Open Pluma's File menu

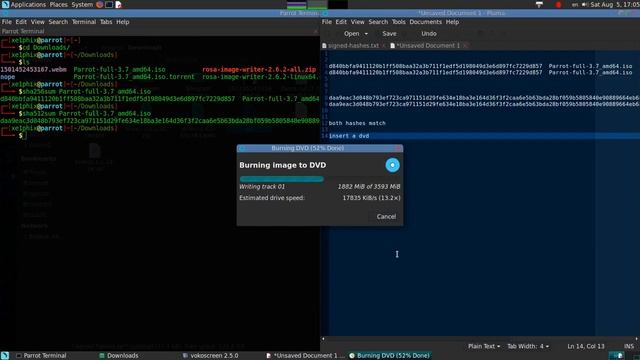click(x=327, y=22)
